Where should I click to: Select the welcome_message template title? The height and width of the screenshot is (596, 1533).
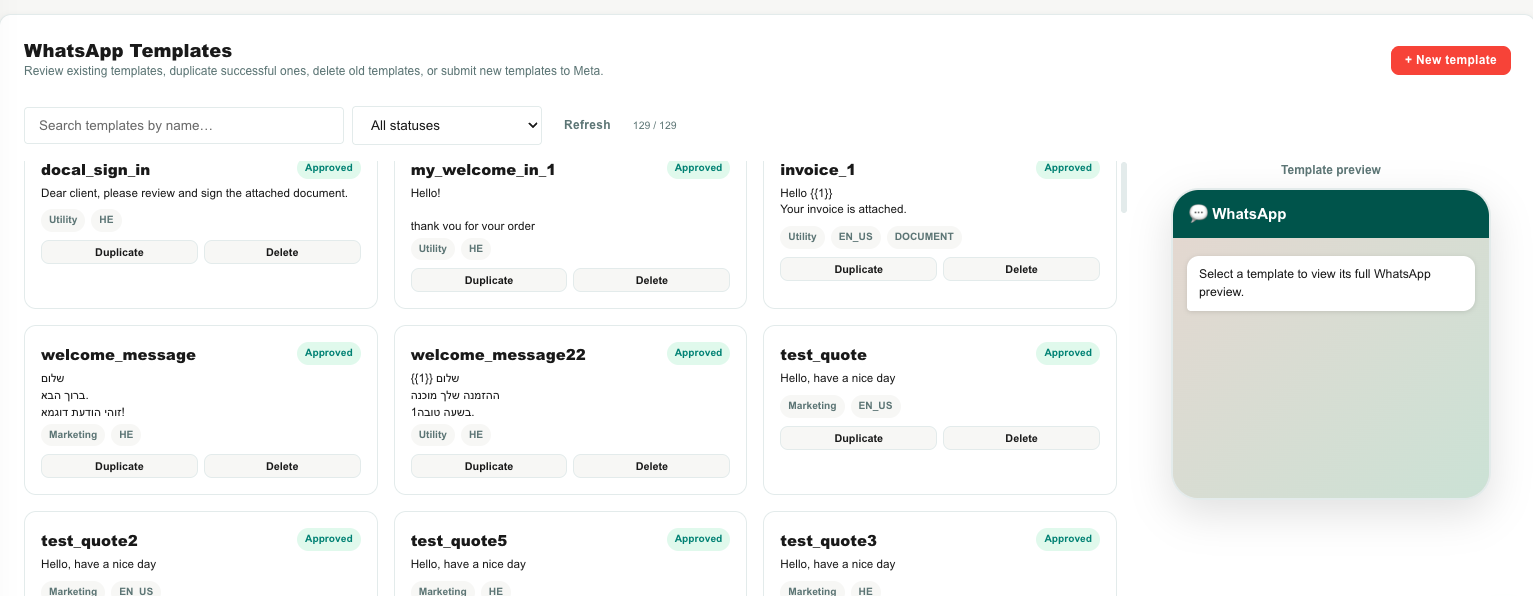point(118,355)
